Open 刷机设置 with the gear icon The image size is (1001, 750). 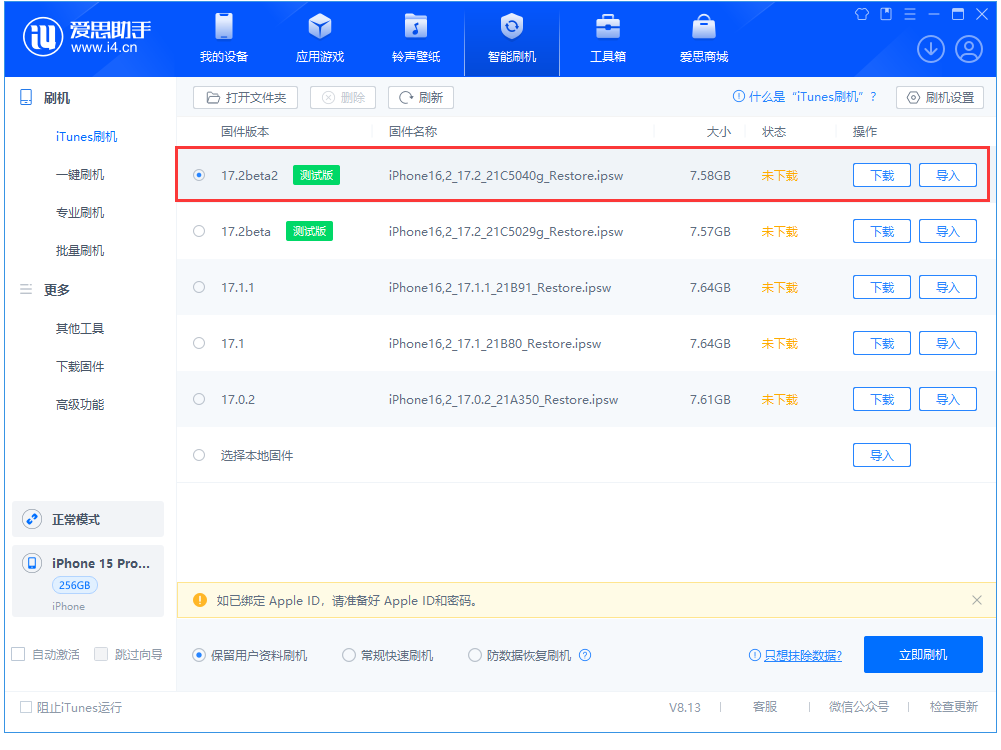coord(939,97)
